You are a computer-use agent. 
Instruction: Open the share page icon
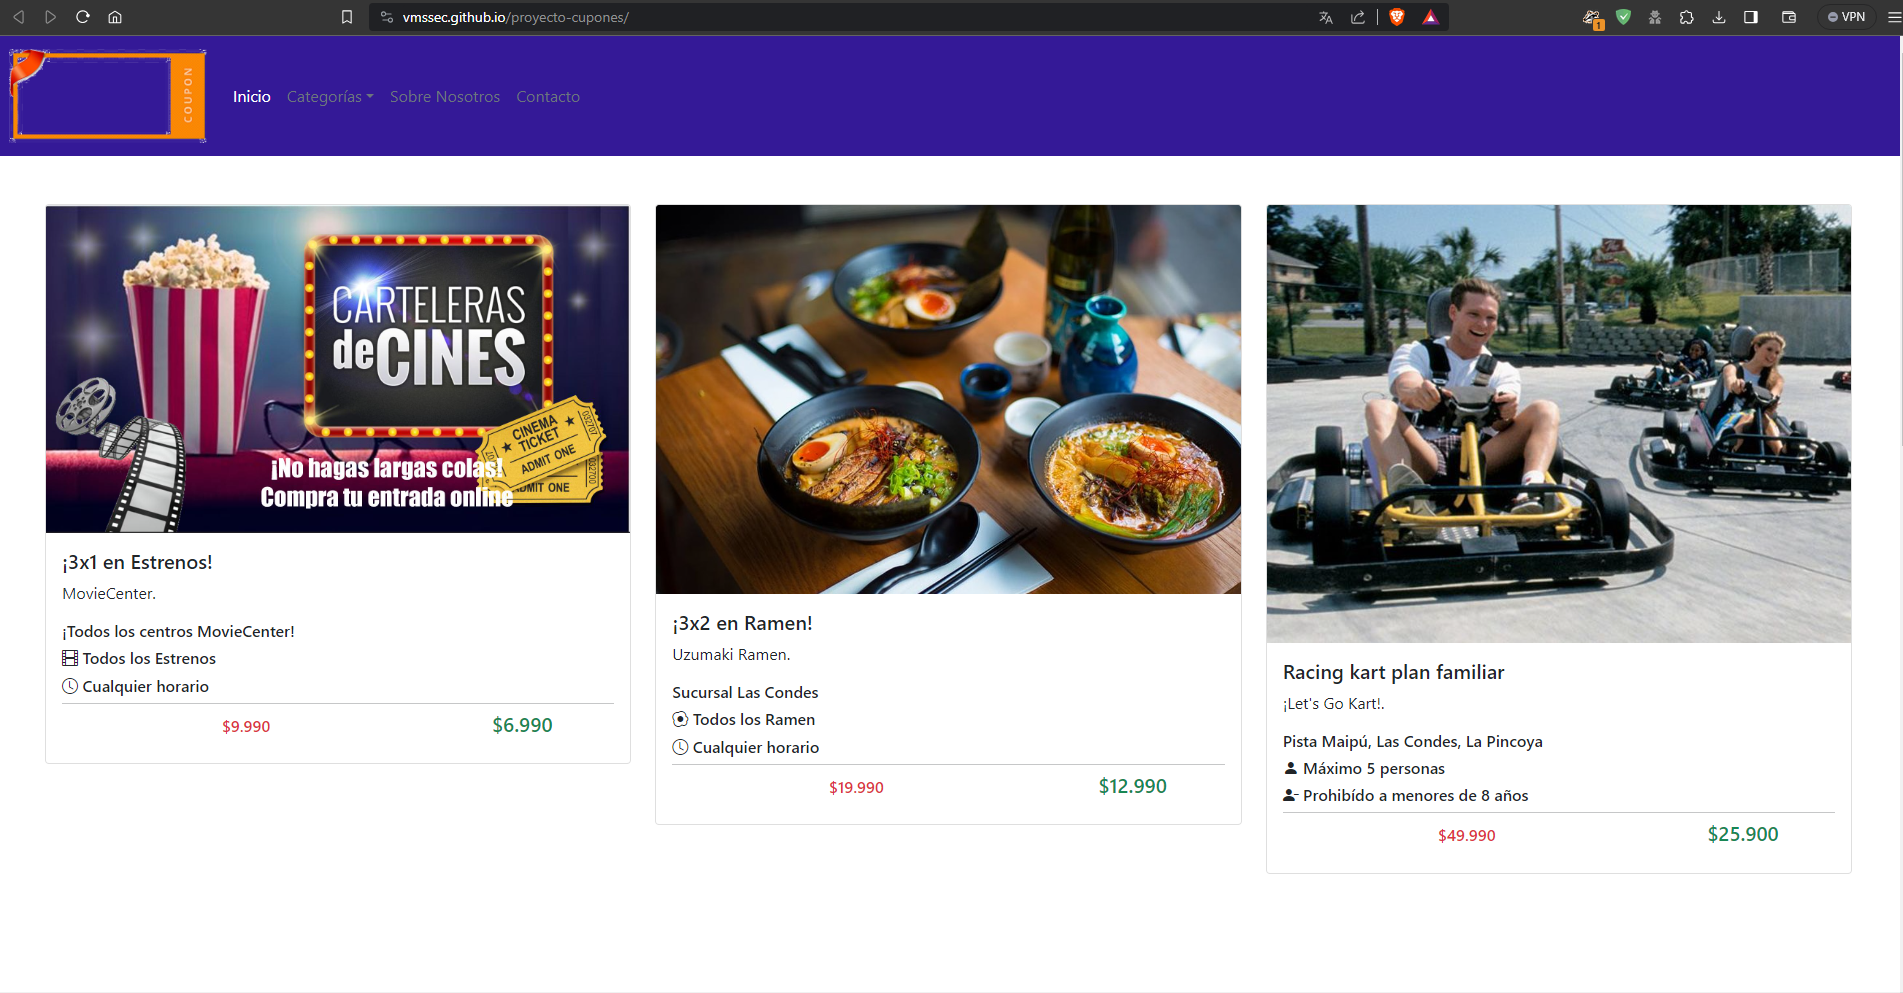pos(1358,17)
